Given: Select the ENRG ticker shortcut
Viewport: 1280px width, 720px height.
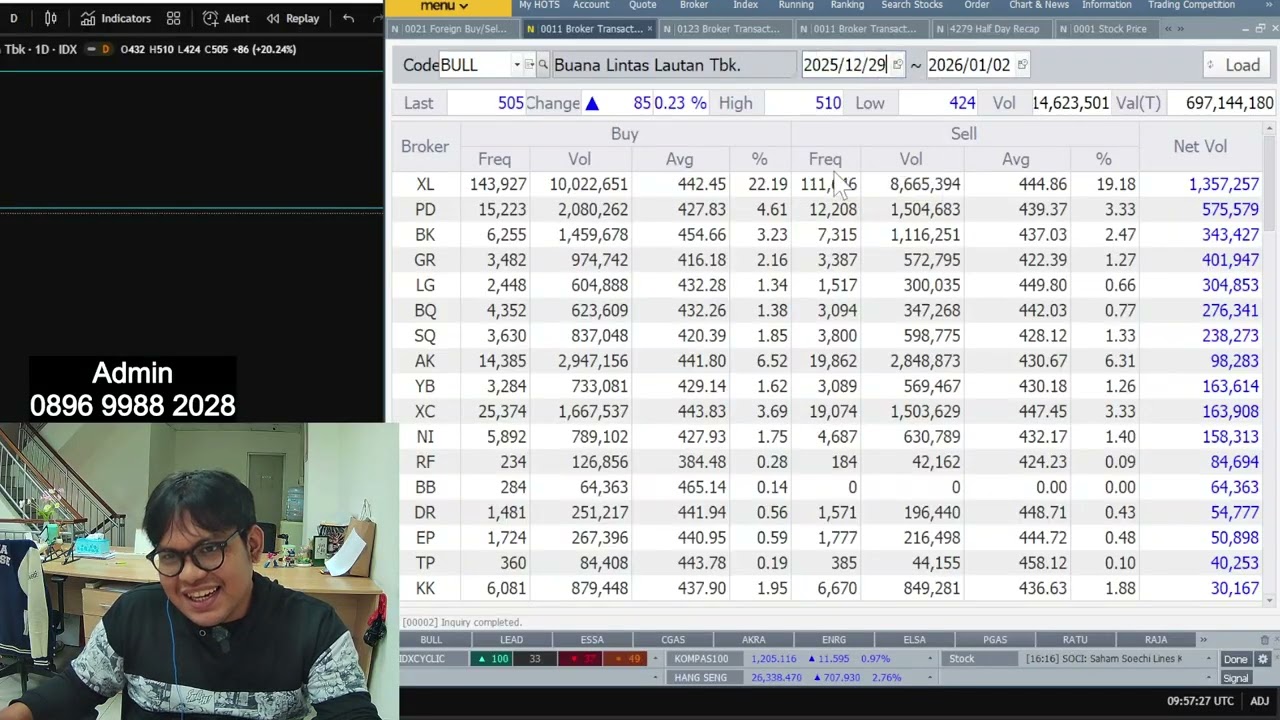Looking at the screenshot, I should tap(834, 640).
